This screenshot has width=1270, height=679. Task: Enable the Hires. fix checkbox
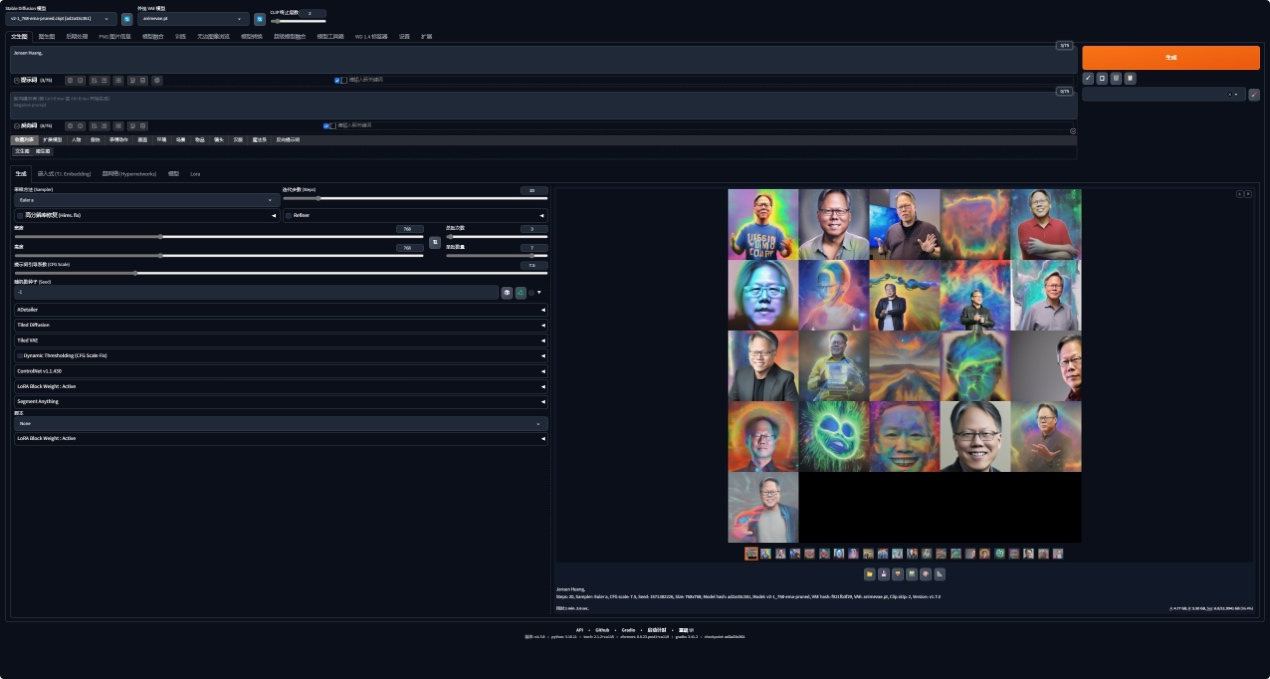pos(20,215)
